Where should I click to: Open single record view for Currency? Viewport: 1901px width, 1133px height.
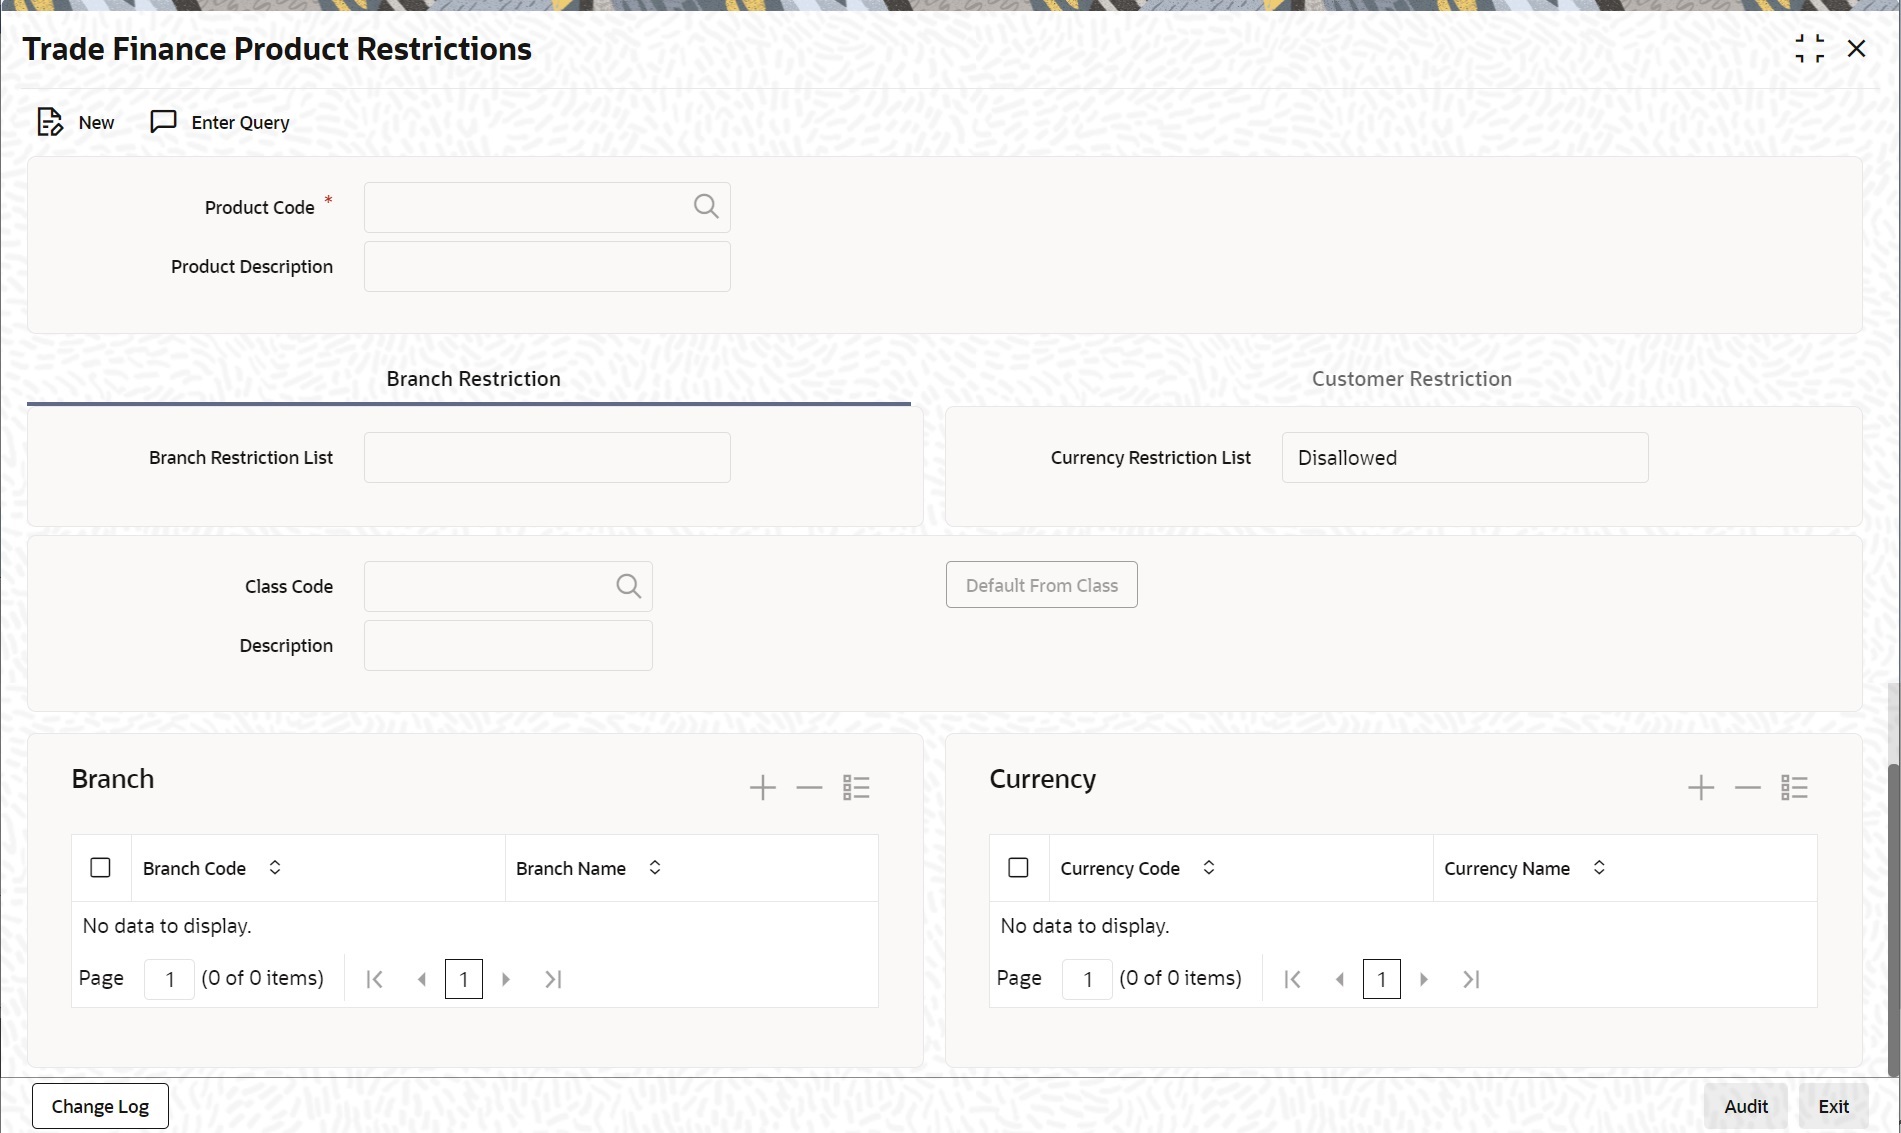coord(1794,788)
